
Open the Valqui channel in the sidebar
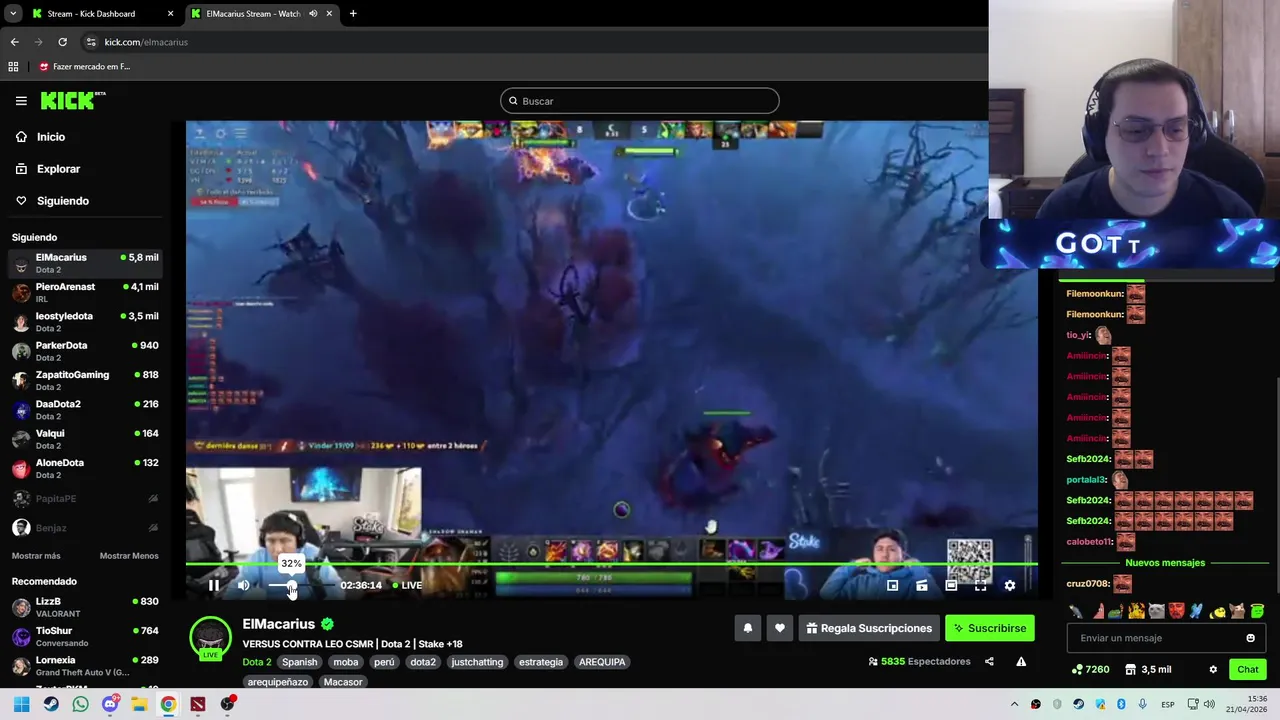pyautogui.click(x=85, y=439)
